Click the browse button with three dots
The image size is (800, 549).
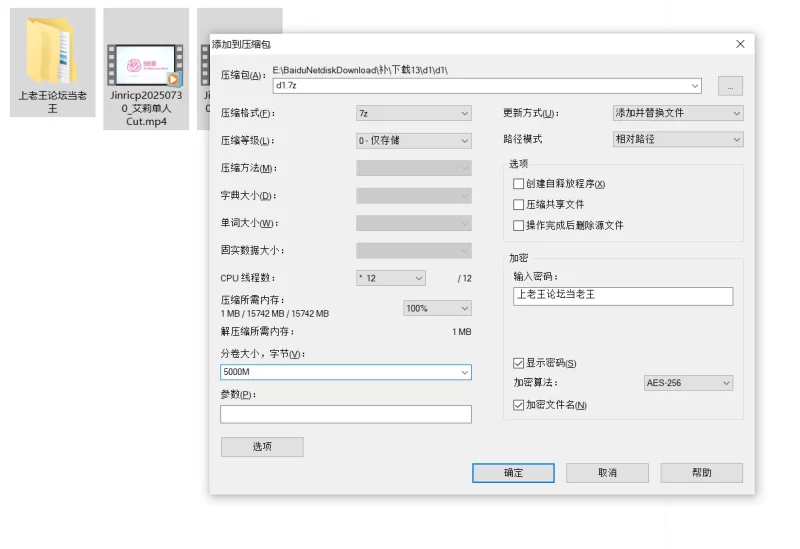[x=730, y=86]
